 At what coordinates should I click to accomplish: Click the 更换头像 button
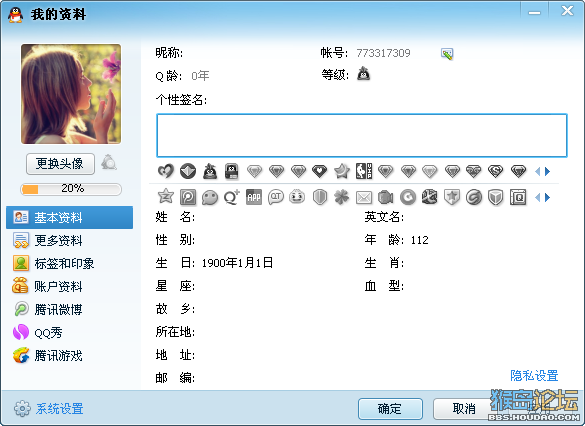coord(60,163)
